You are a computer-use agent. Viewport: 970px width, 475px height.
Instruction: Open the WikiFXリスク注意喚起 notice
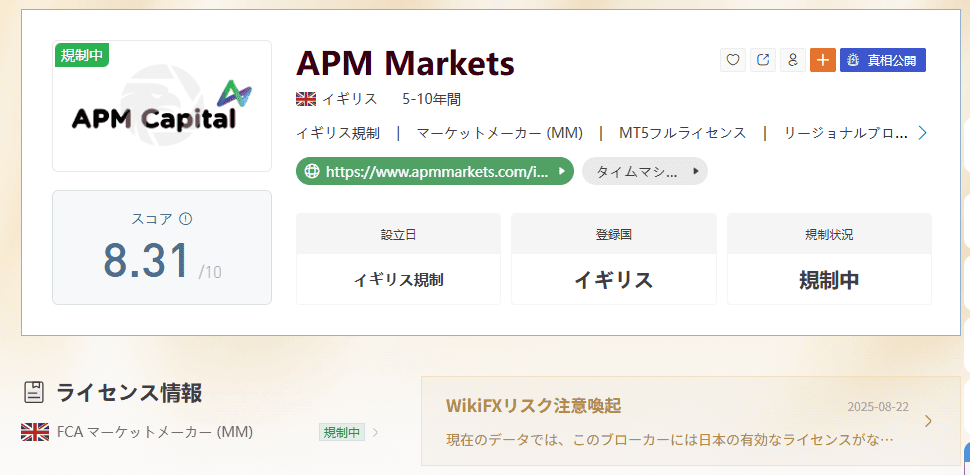[x=690, y=421]
